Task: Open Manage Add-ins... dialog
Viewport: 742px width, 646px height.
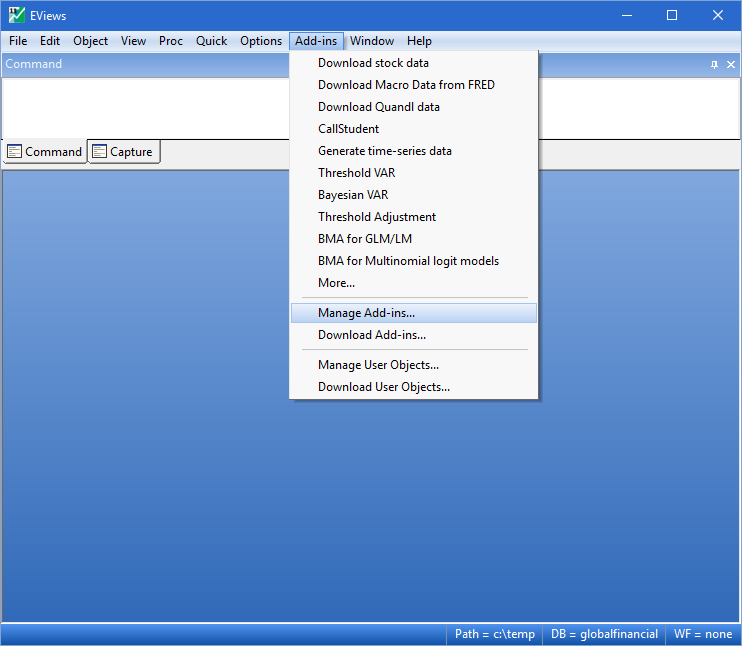Action: [366, 313]
